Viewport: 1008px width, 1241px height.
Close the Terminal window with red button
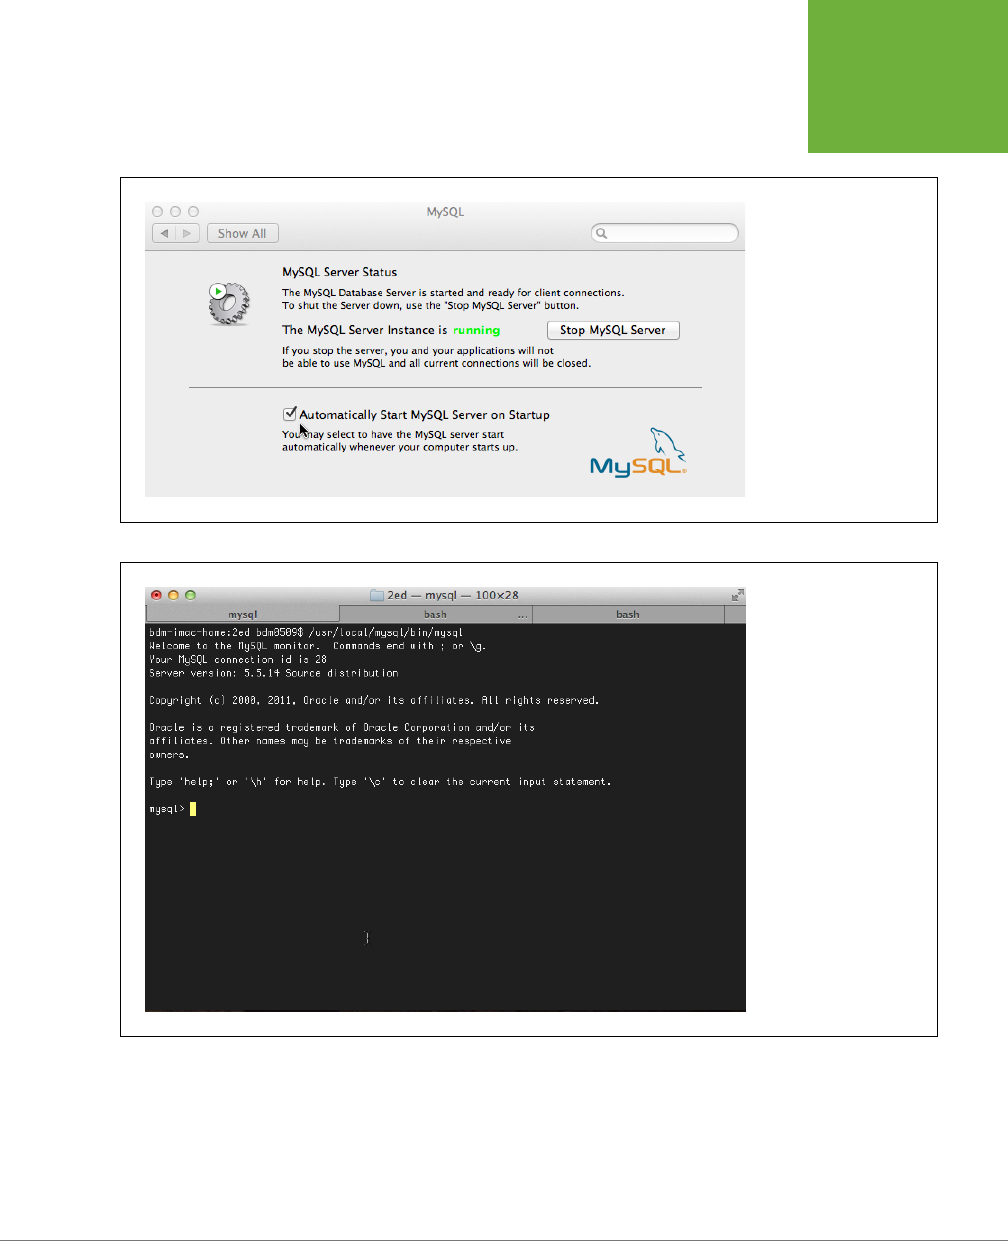pos(156,595)
